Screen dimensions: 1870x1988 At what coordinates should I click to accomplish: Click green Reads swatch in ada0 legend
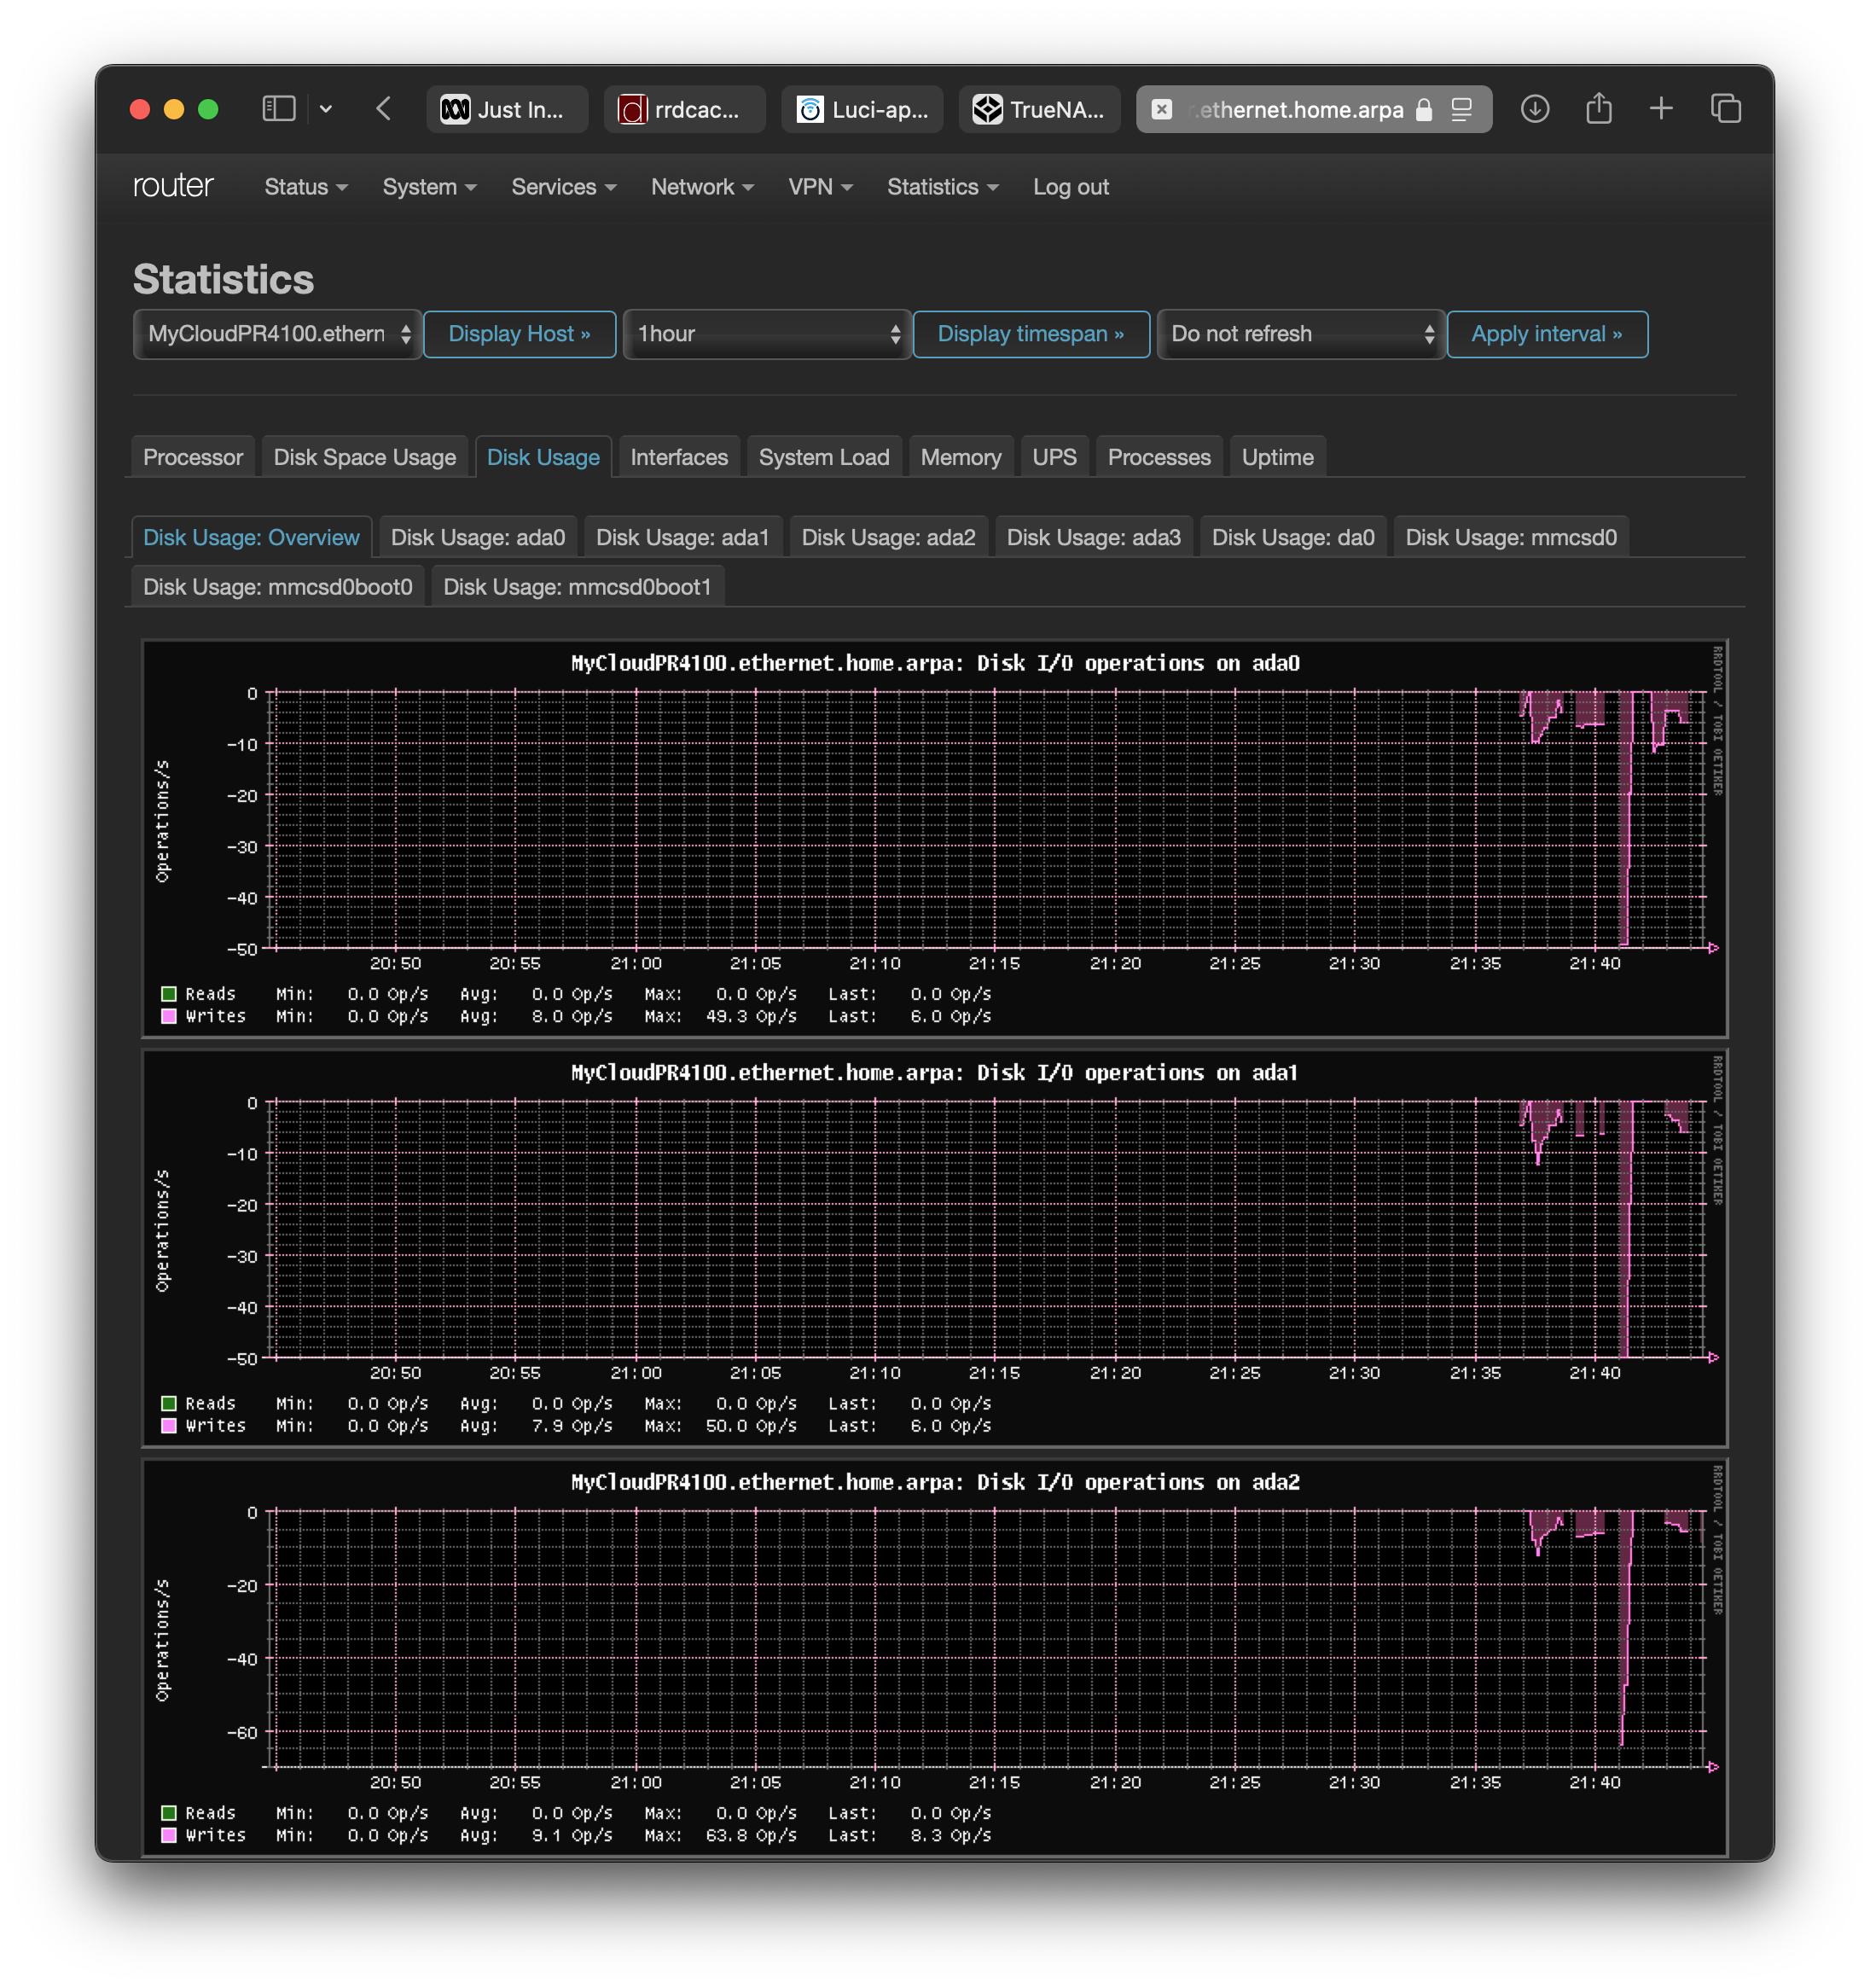[x=169, y=994]
